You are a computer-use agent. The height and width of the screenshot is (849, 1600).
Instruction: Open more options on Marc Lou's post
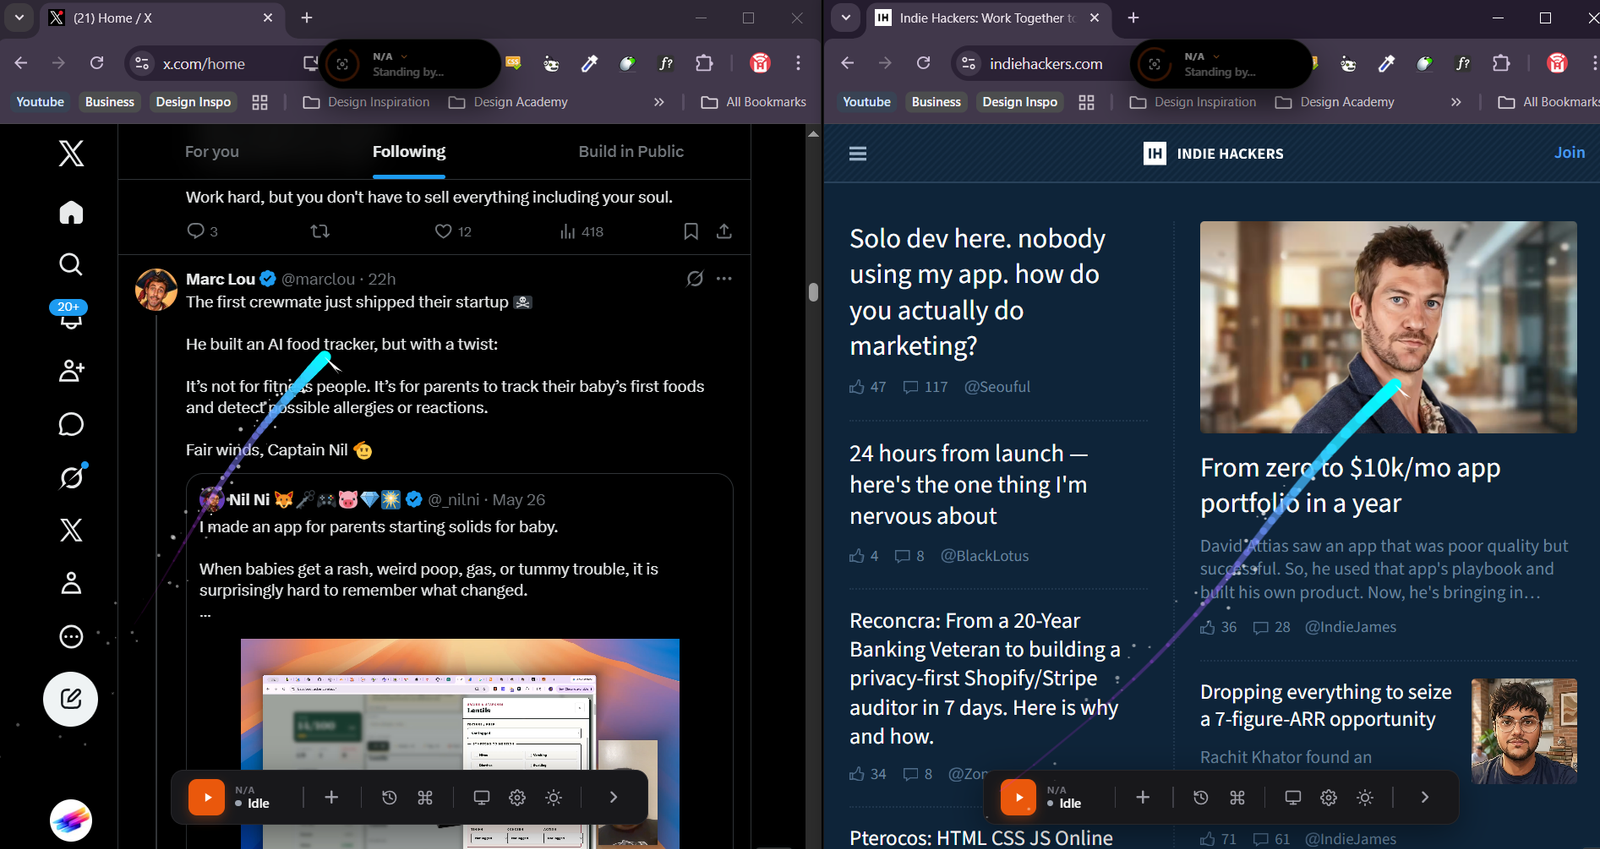724,279
